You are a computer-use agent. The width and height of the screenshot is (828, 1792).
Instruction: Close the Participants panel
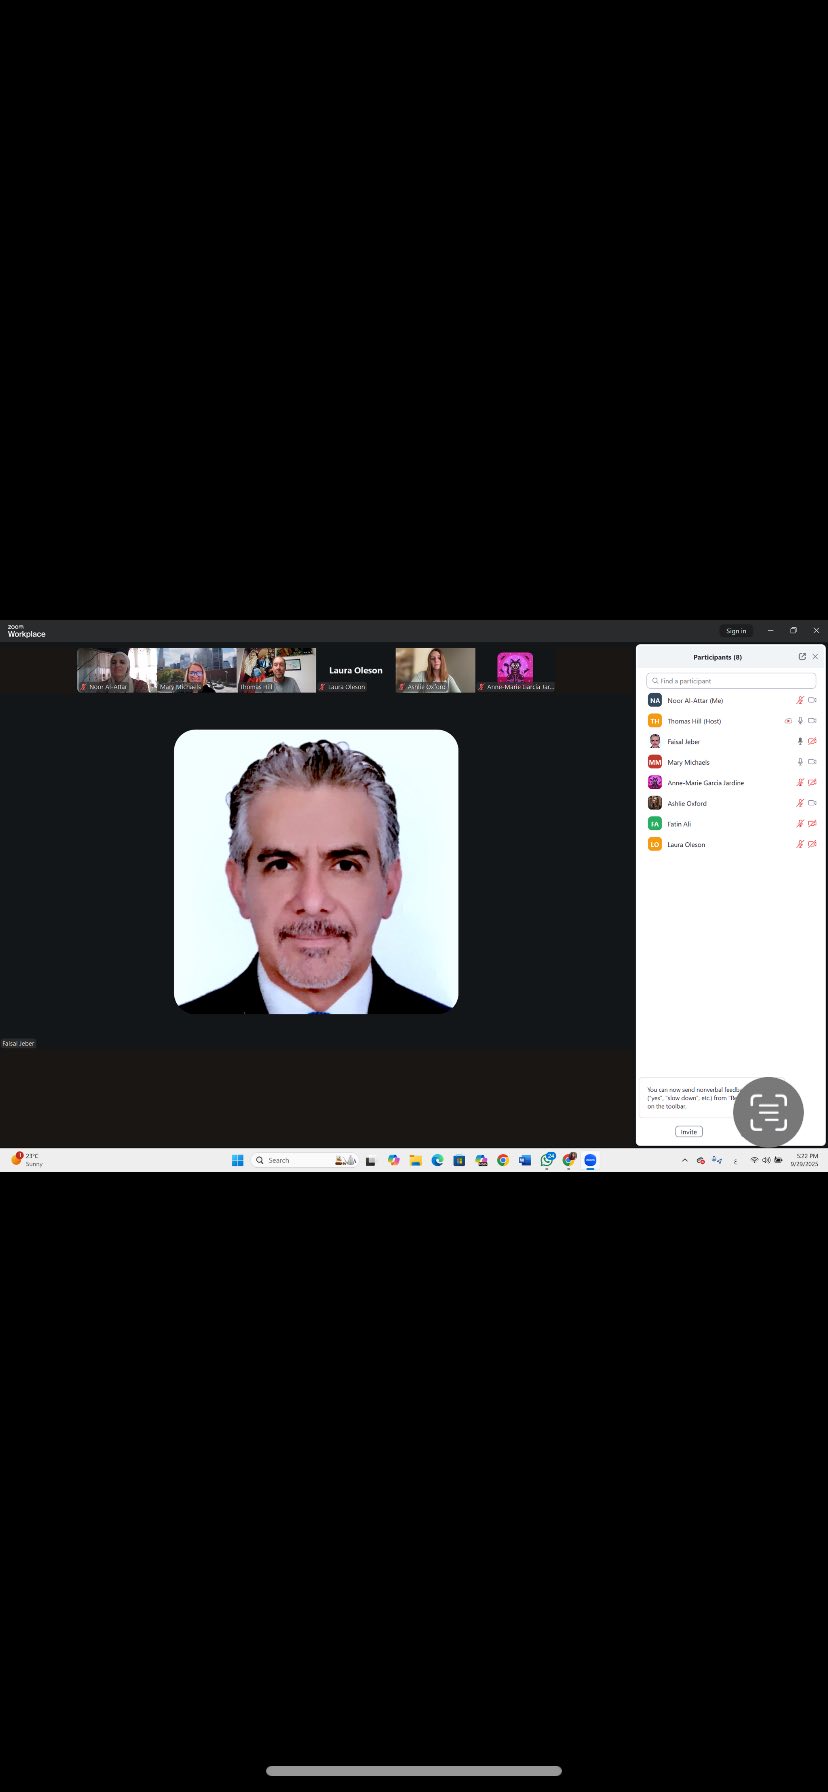pos(815,657)
